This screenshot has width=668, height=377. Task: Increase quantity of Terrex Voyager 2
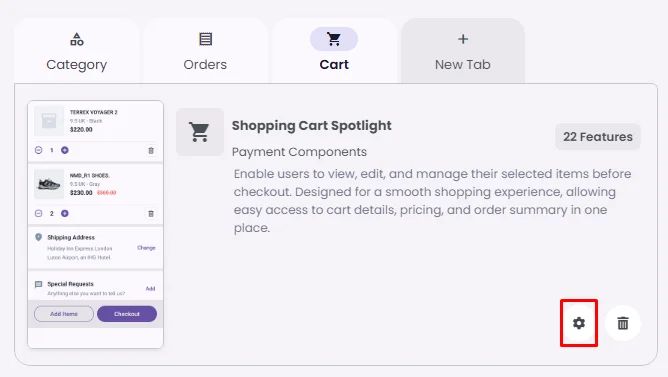(65, 150)
